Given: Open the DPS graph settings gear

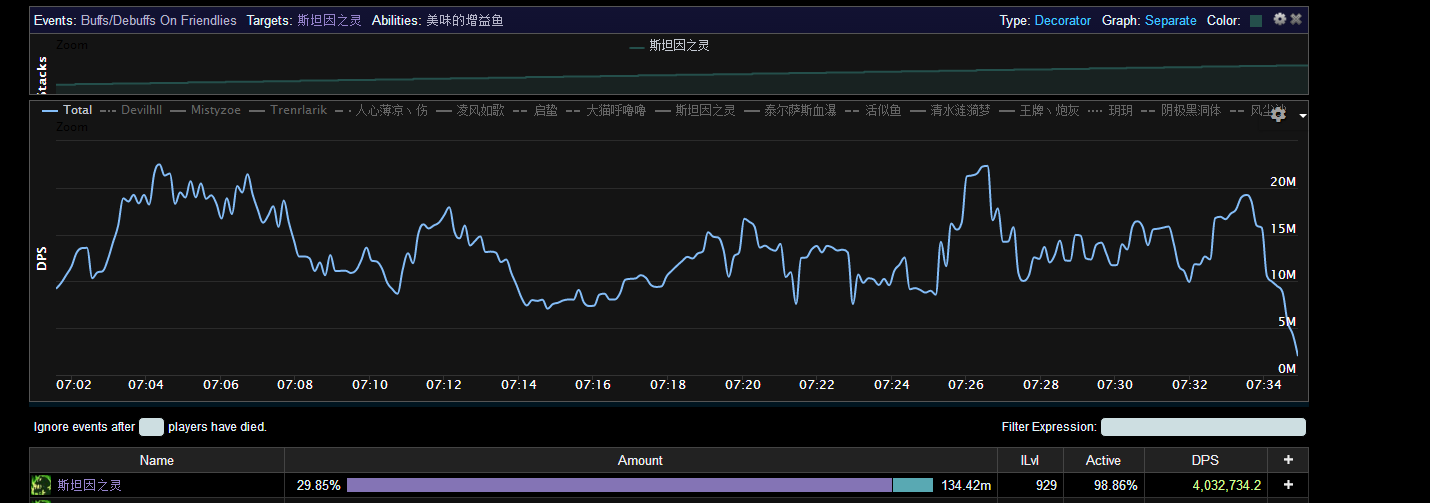Looking at the screenshot, I should click(x=1278, y=115).
